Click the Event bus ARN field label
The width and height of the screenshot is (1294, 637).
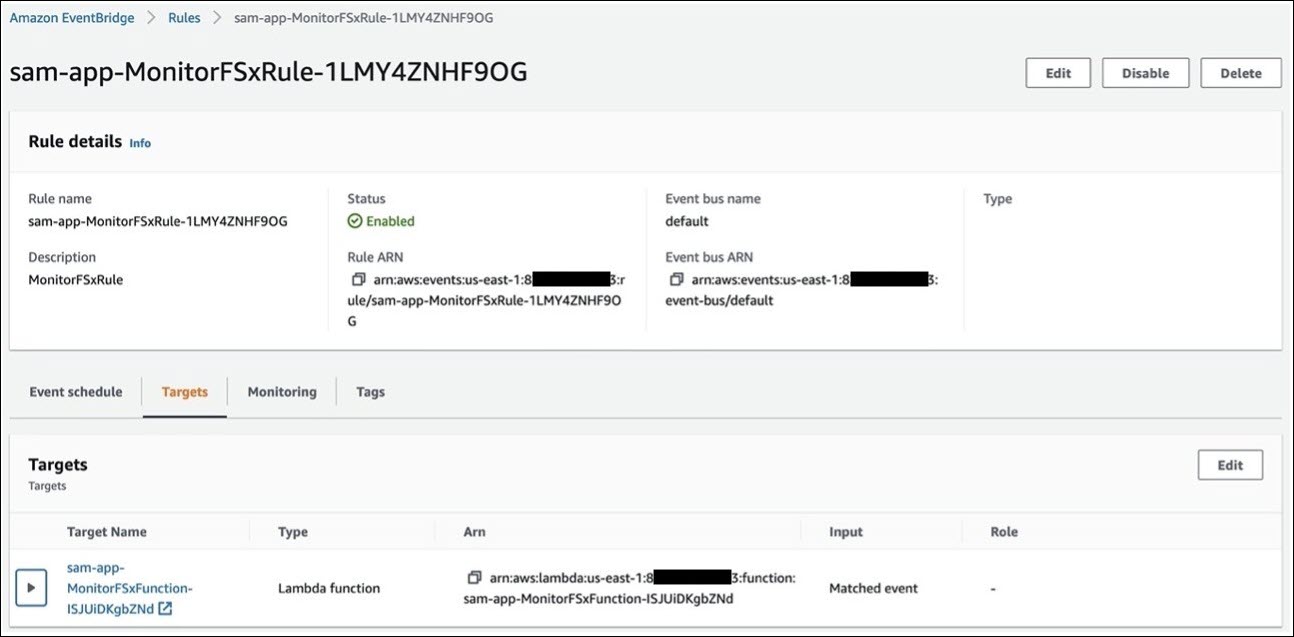(x=709, y=257)
